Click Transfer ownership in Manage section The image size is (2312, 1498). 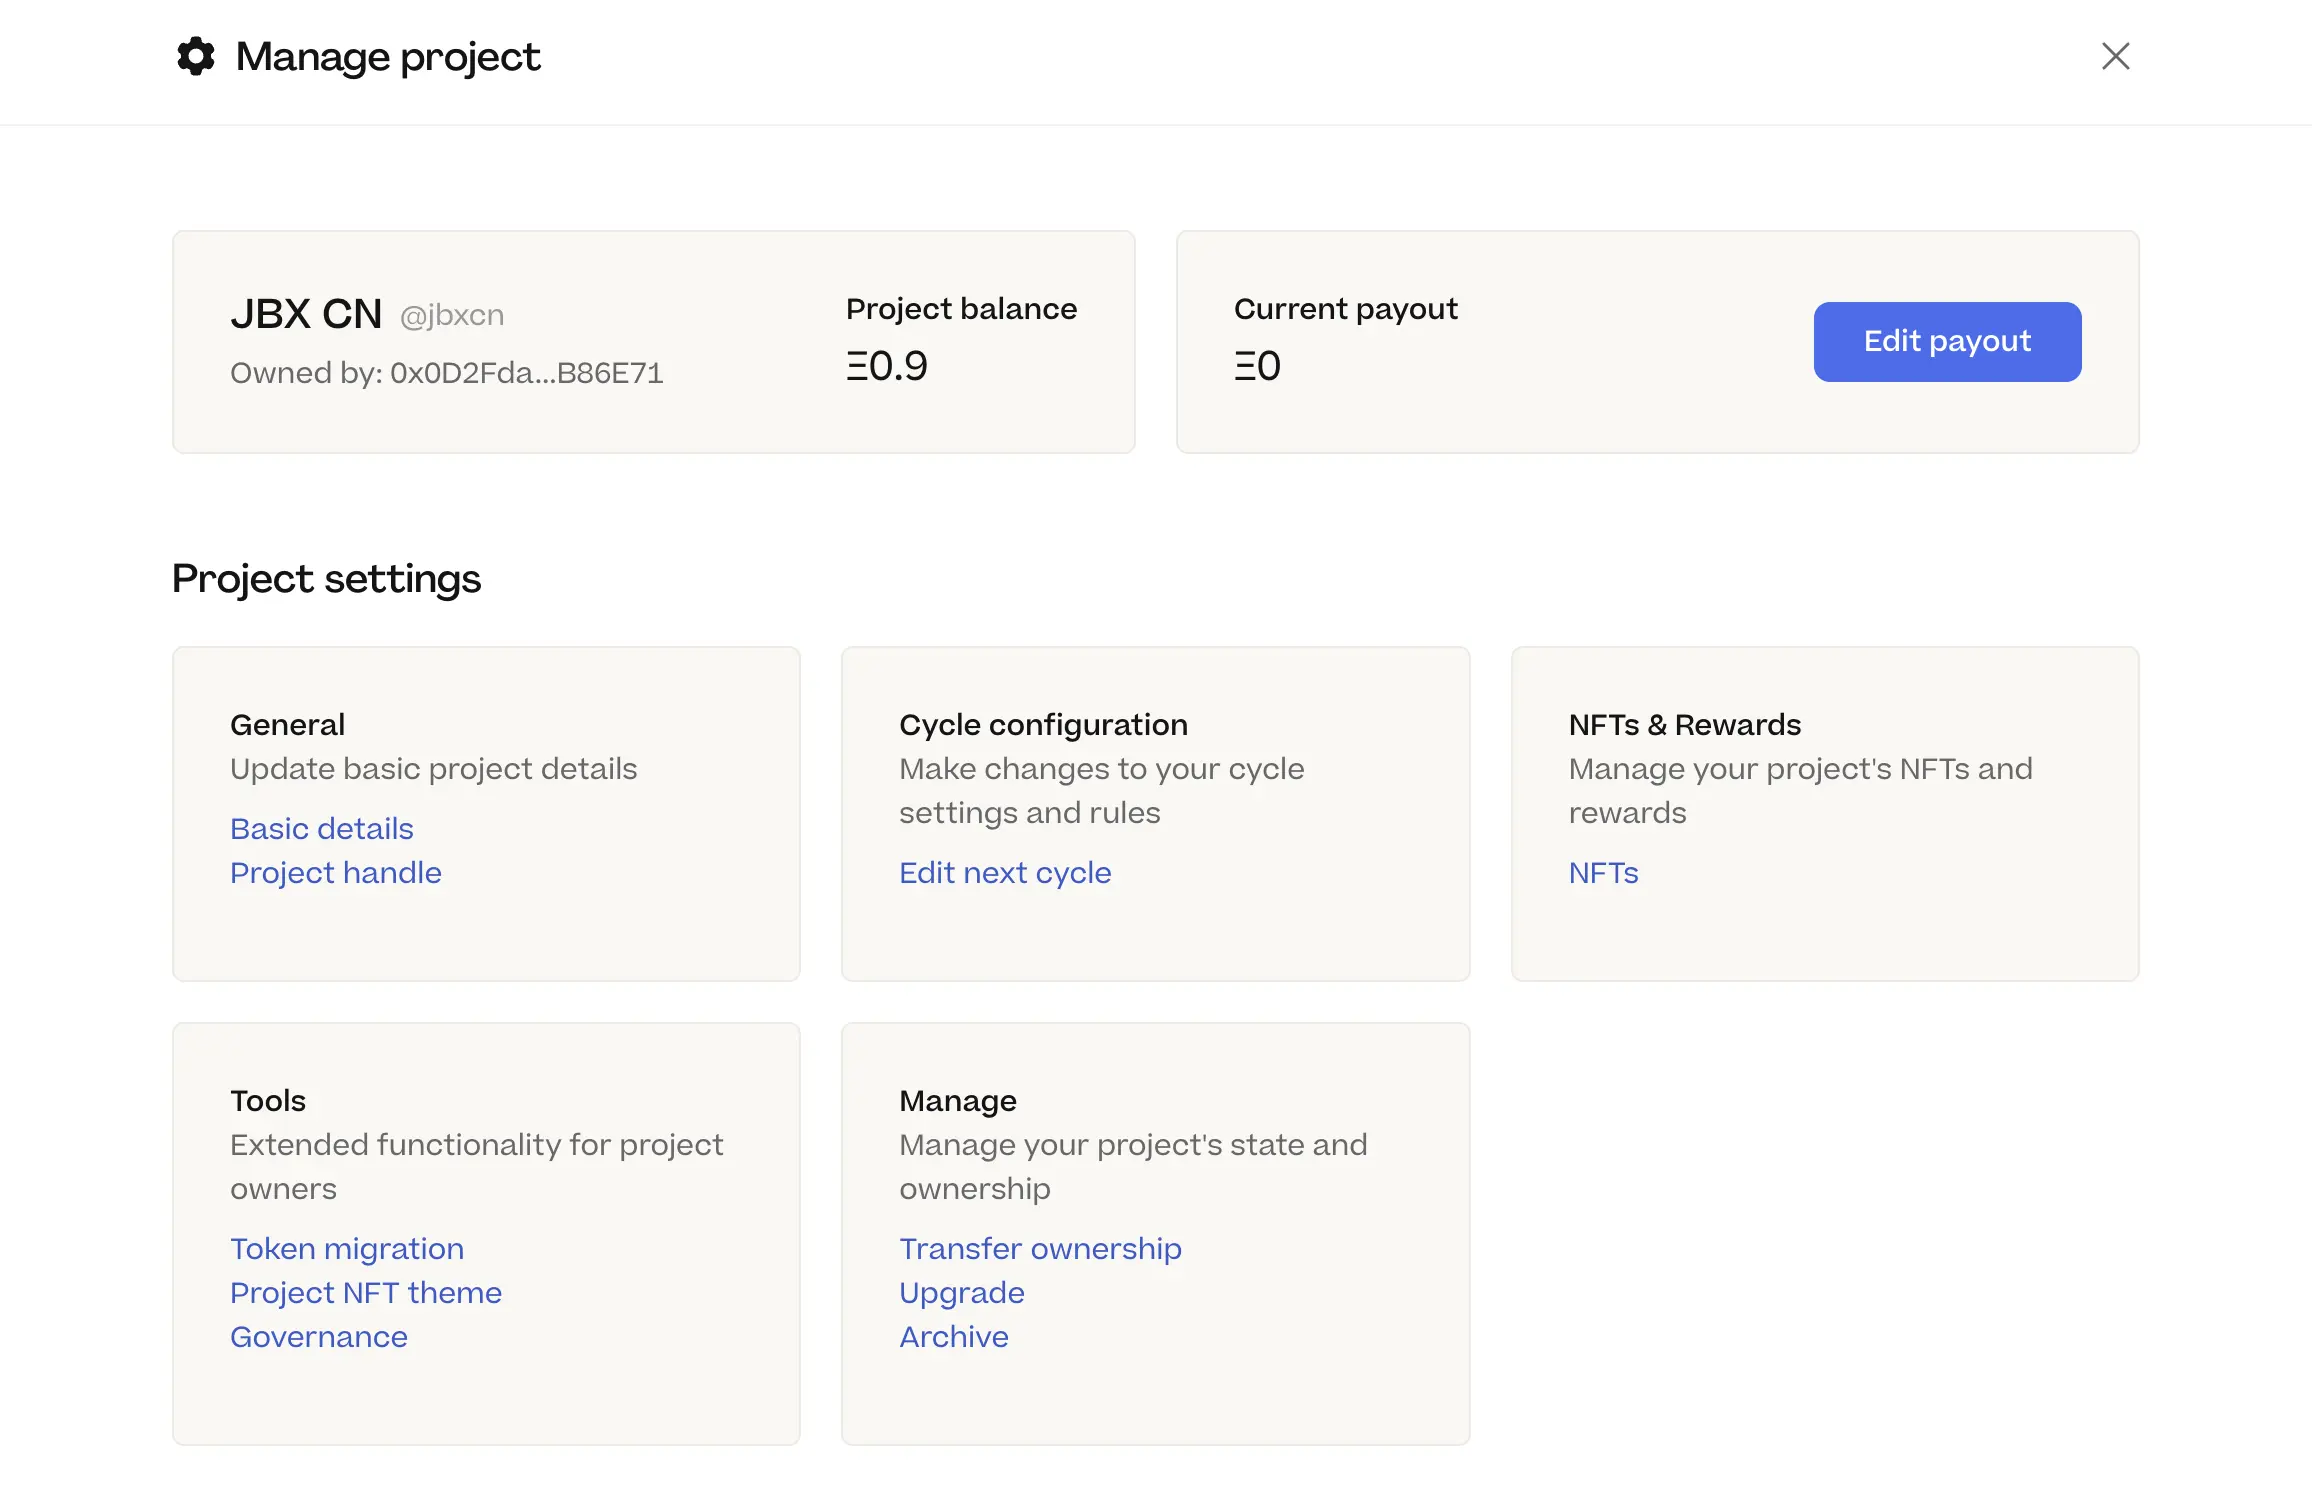click(1040, 1248)
